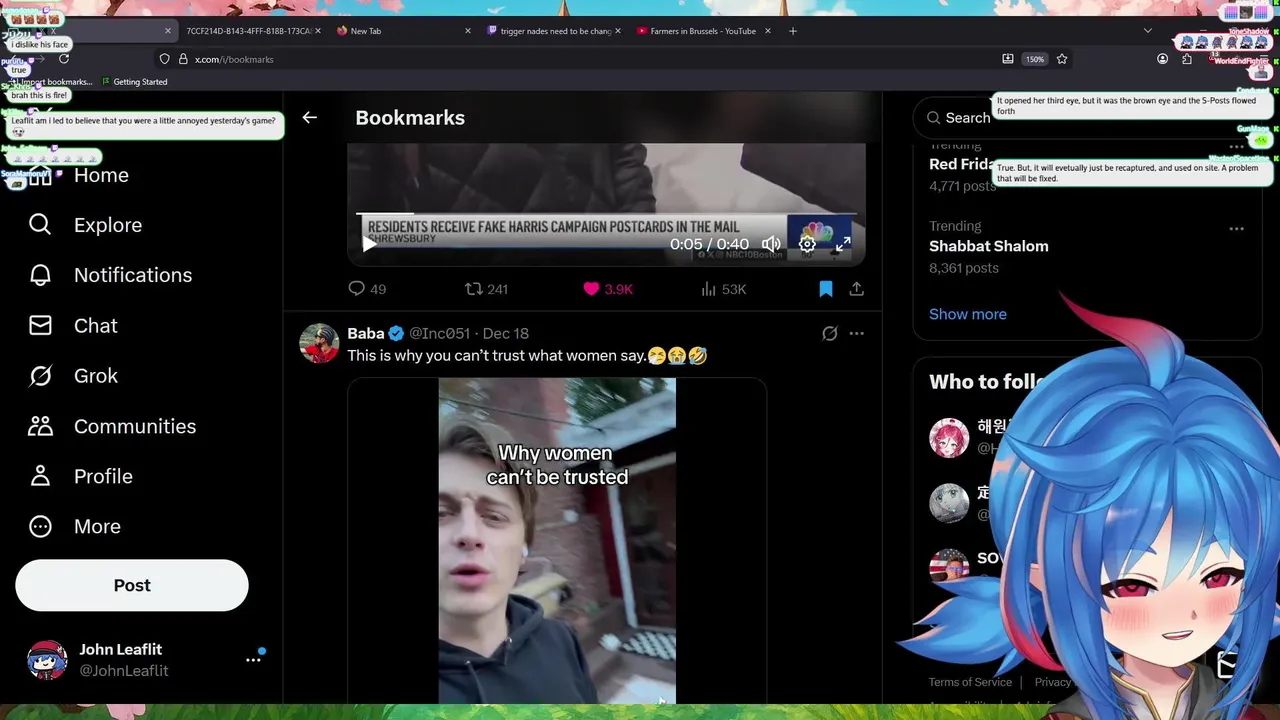Click the video progress bar
The height and width of the screenshot is (720, 1280).
(x=606, y=213)
